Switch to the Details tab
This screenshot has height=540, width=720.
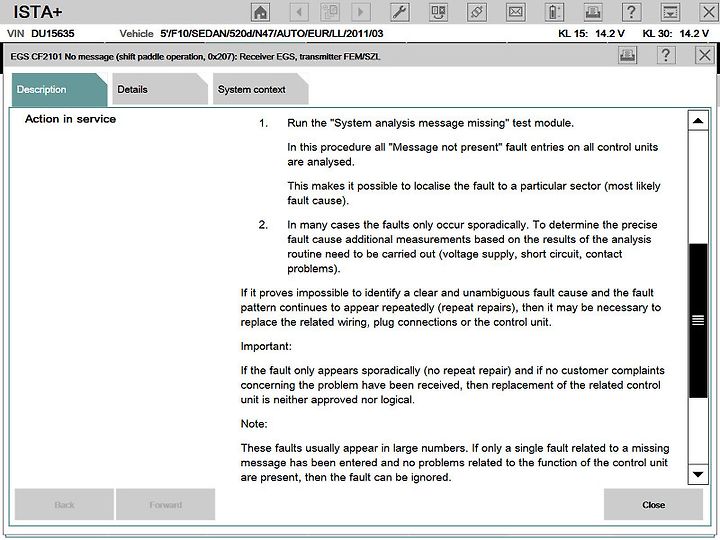tap(159, 90)
